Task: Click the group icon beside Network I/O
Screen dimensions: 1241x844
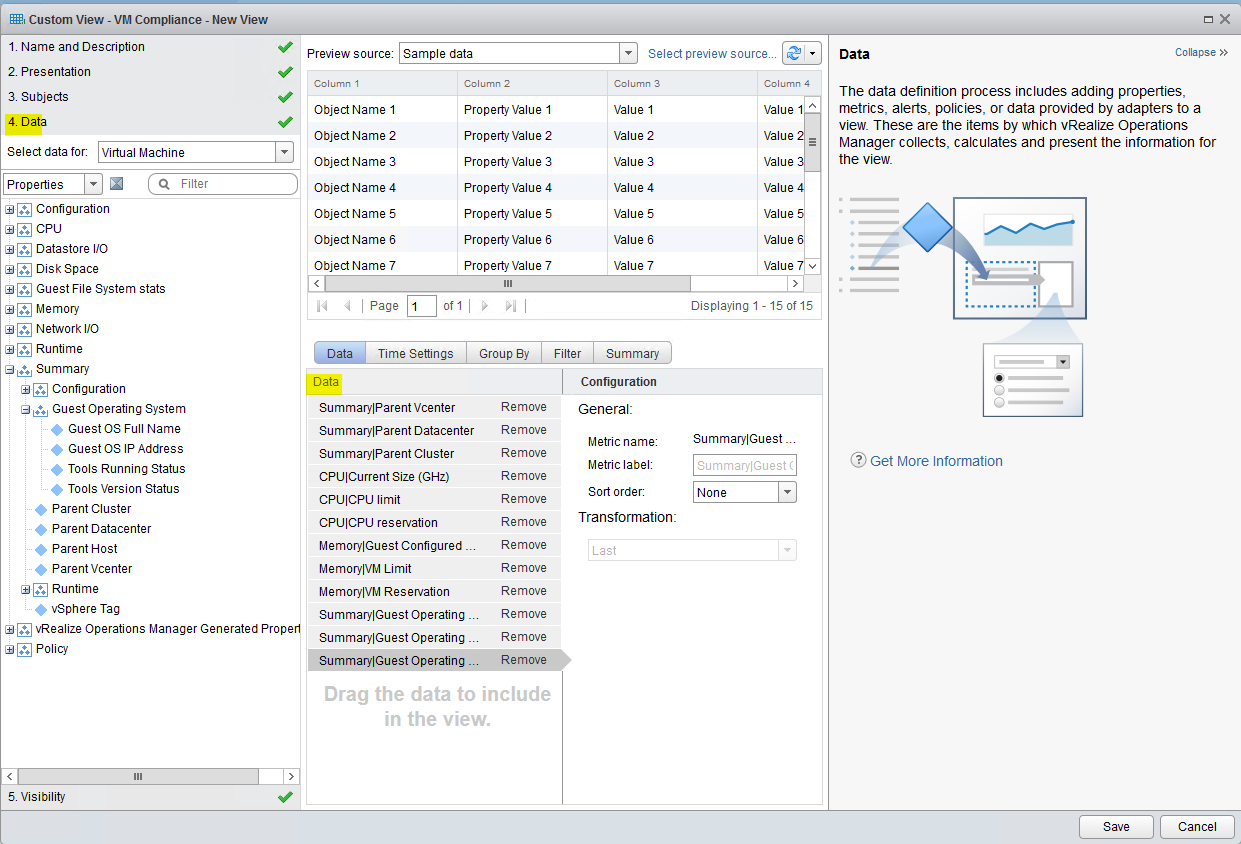Action: click(25, 329)
